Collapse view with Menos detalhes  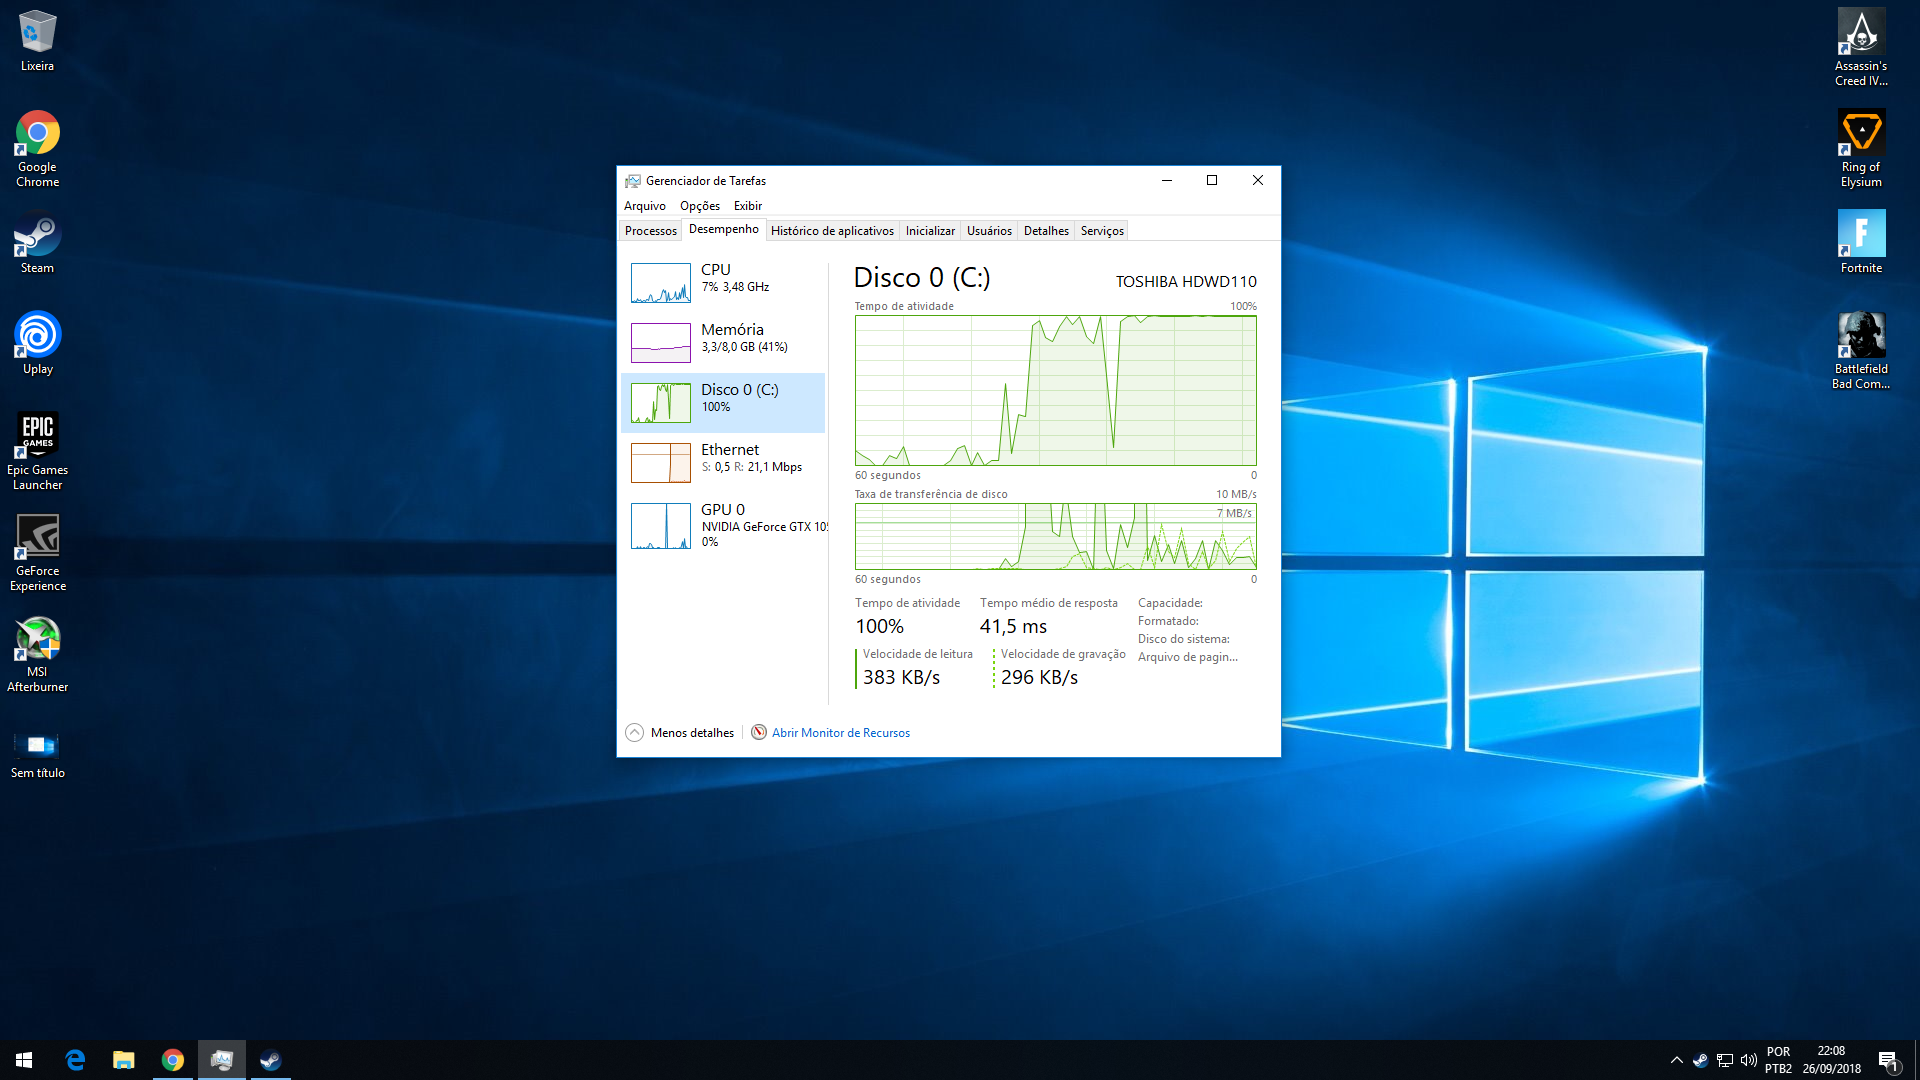680,733
